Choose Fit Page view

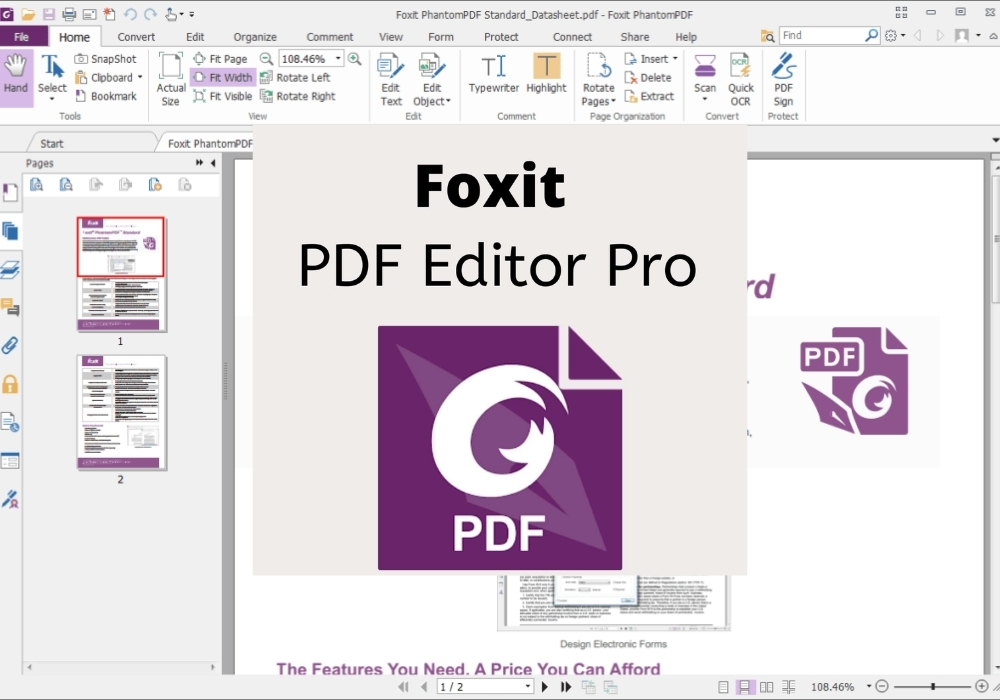[221, 59]
